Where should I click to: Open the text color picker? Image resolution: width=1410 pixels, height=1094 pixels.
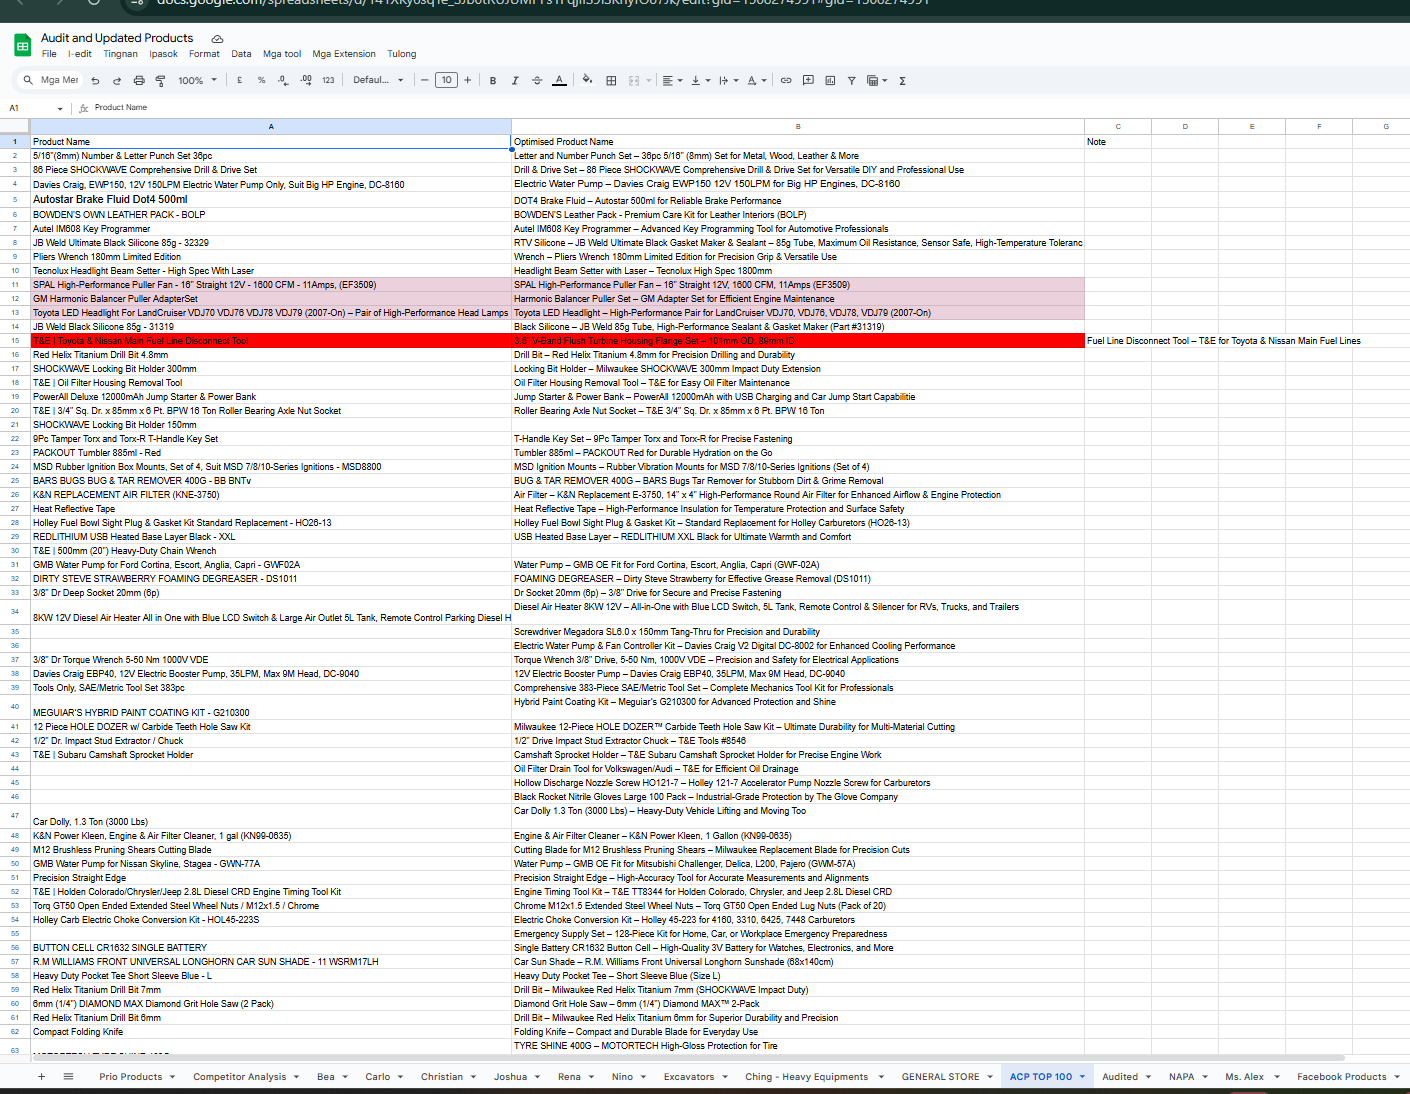point(559,80)
